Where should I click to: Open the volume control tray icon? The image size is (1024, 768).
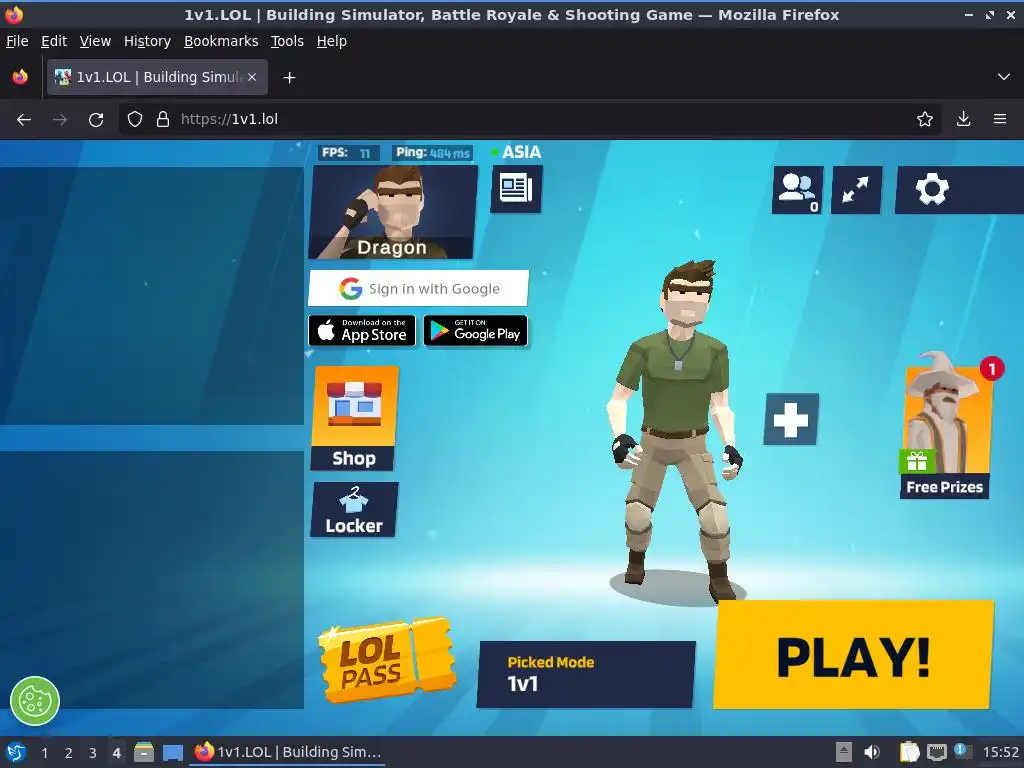[x=872, y=752]
